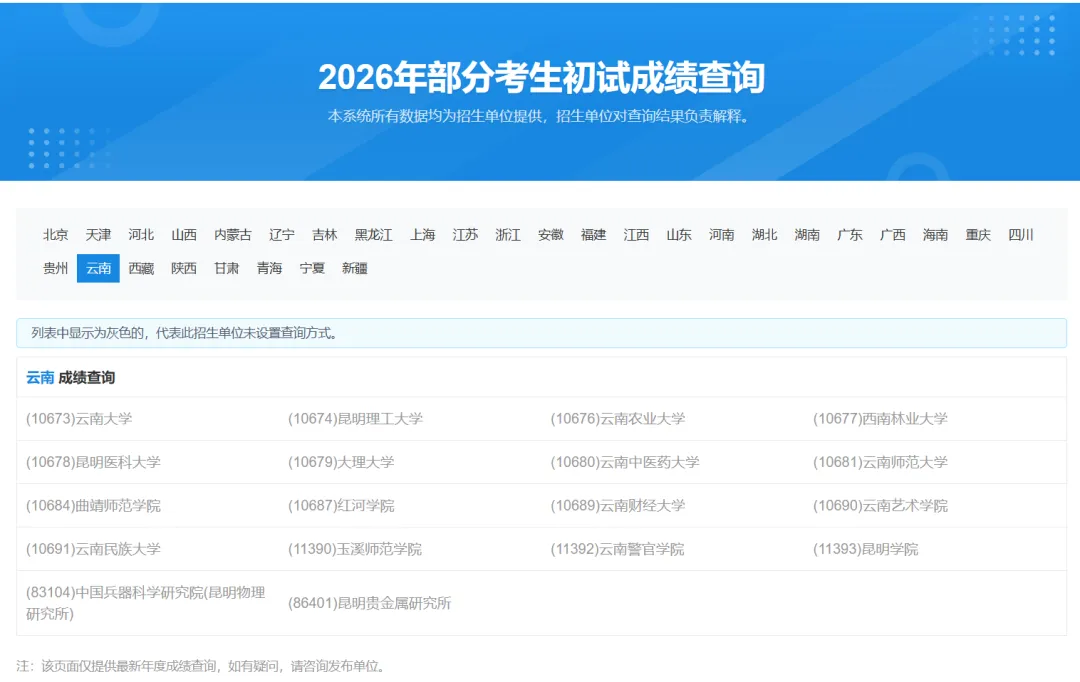Select the 海南 province tab

935,235
